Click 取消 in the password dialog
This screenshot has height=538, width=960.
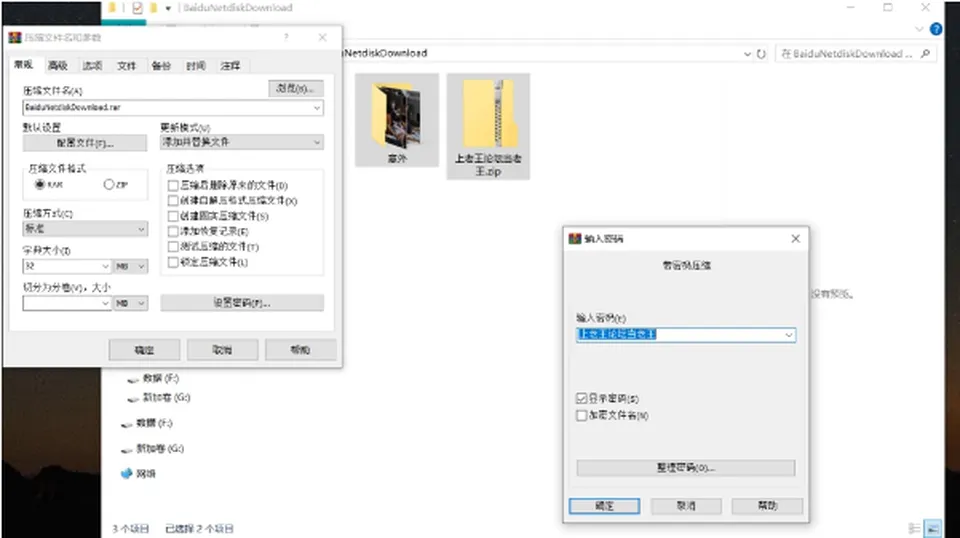(686, 506)
